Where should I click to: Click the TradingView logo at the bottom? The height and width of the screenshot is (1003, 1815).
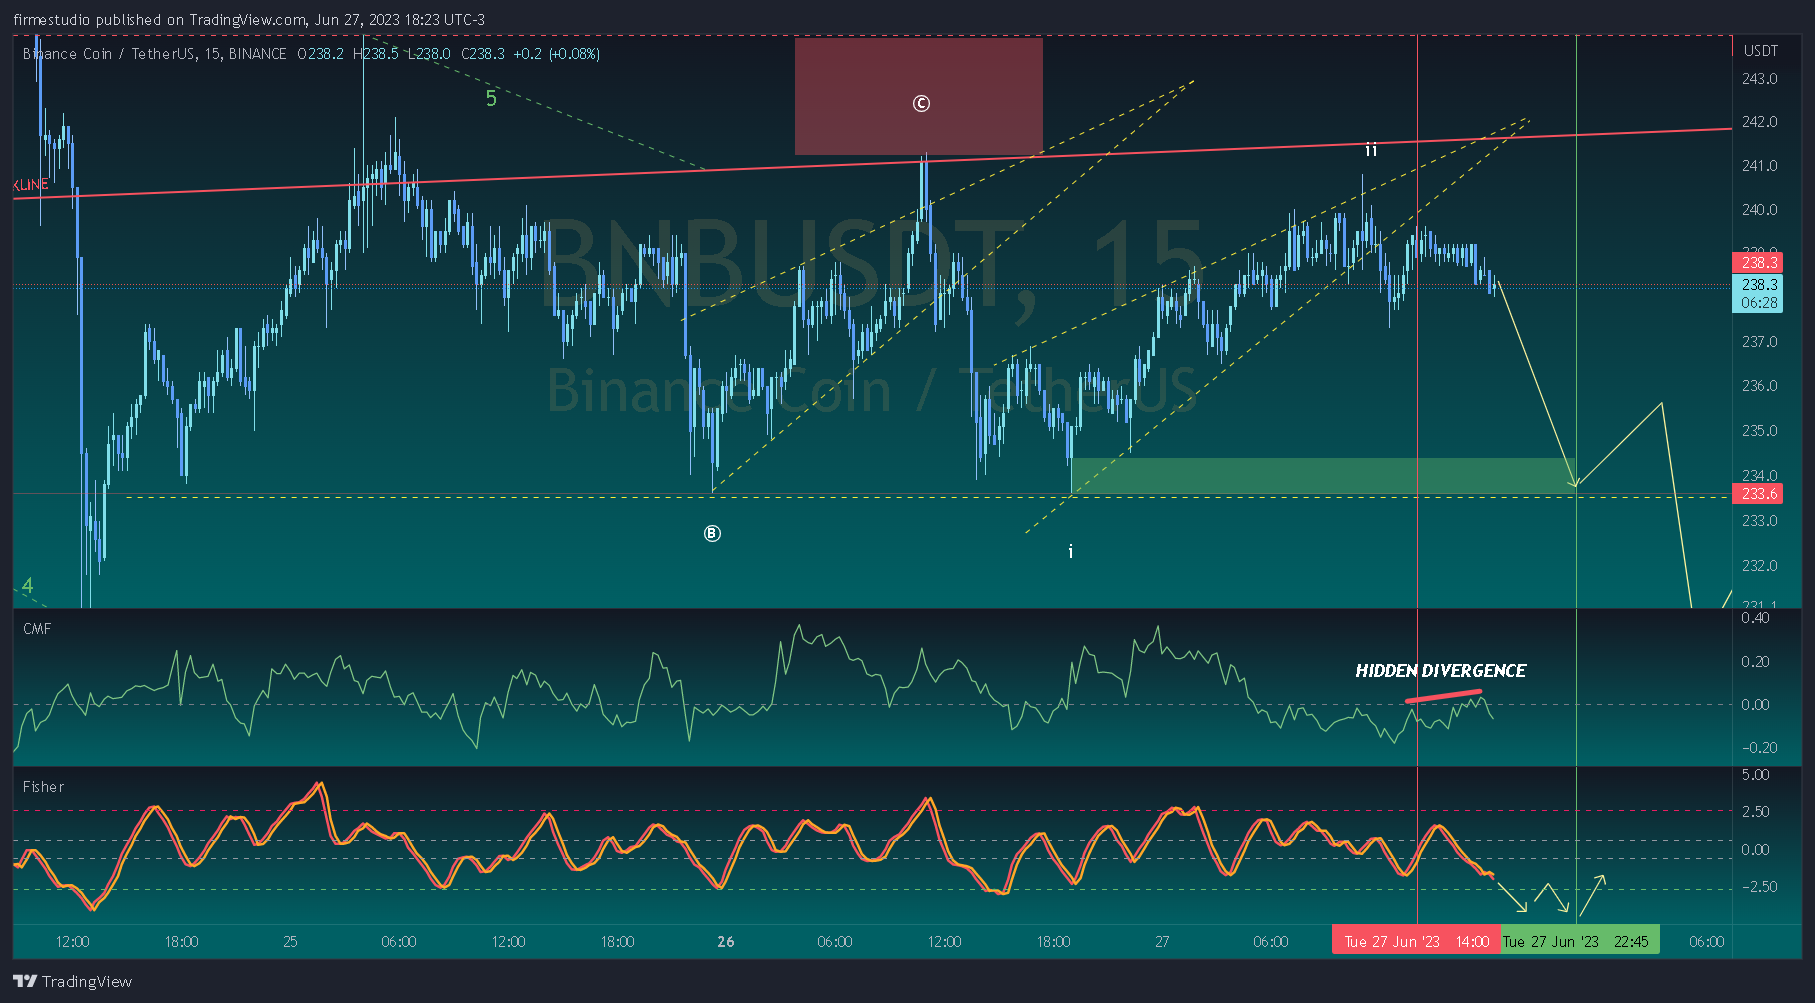tap(72, 981)
